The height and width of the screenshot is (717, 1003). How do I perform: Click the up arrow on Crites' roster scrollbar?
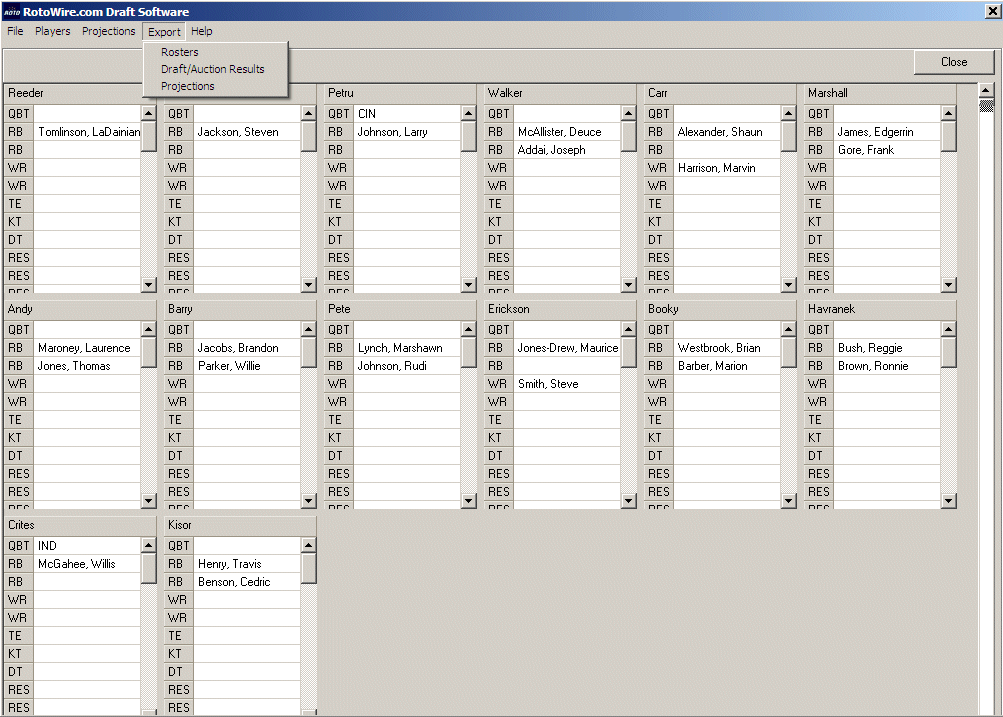coord(148,546)
